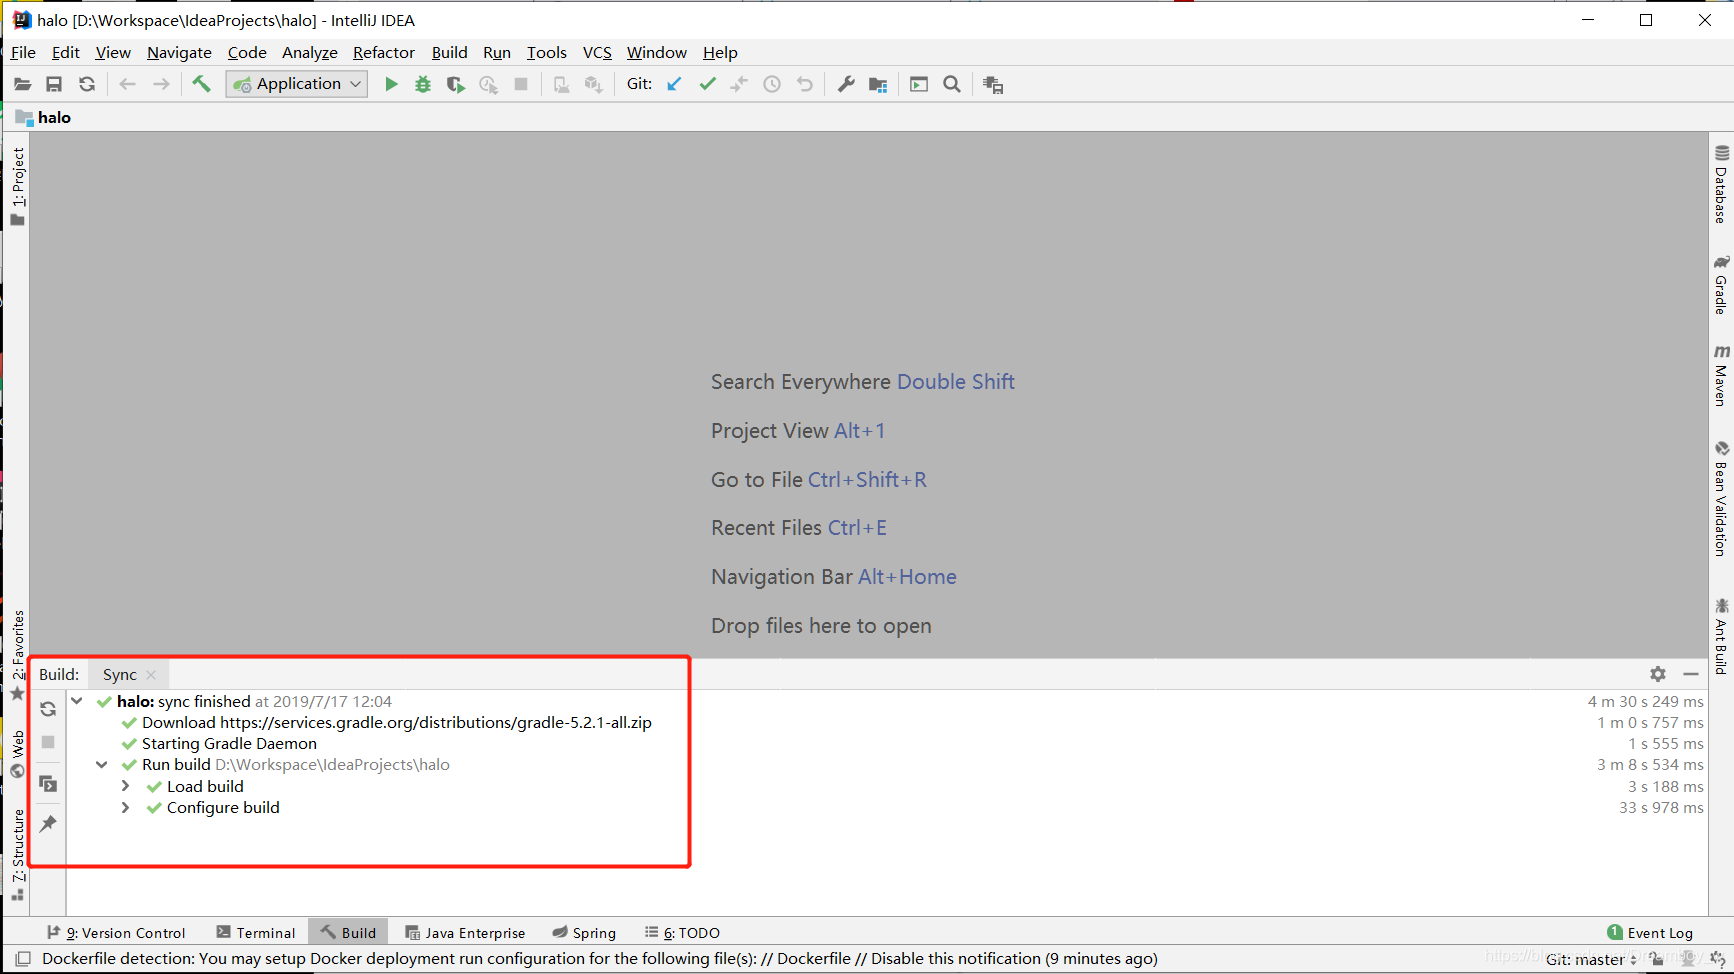Click the Synchronize icon in the toolbar

[87, 85]
